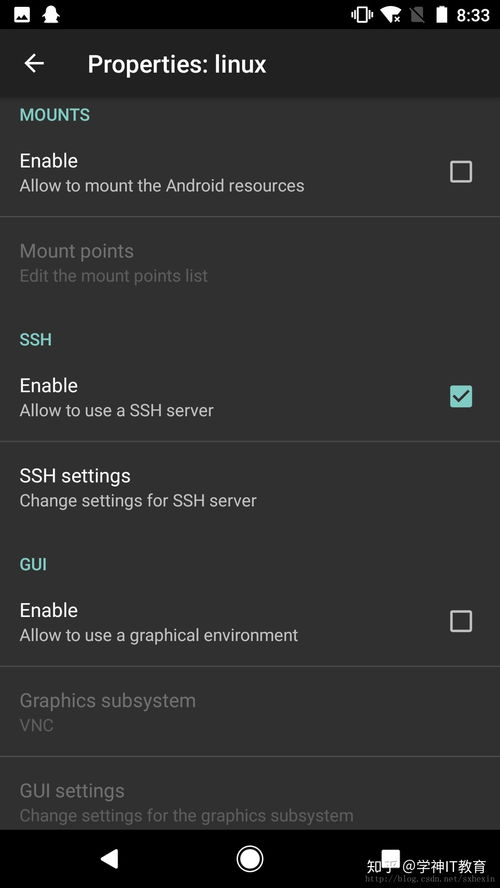Check the GUI Enable checkbox
Viewport: 500px width, 888px height.
(x=461, y=621)
